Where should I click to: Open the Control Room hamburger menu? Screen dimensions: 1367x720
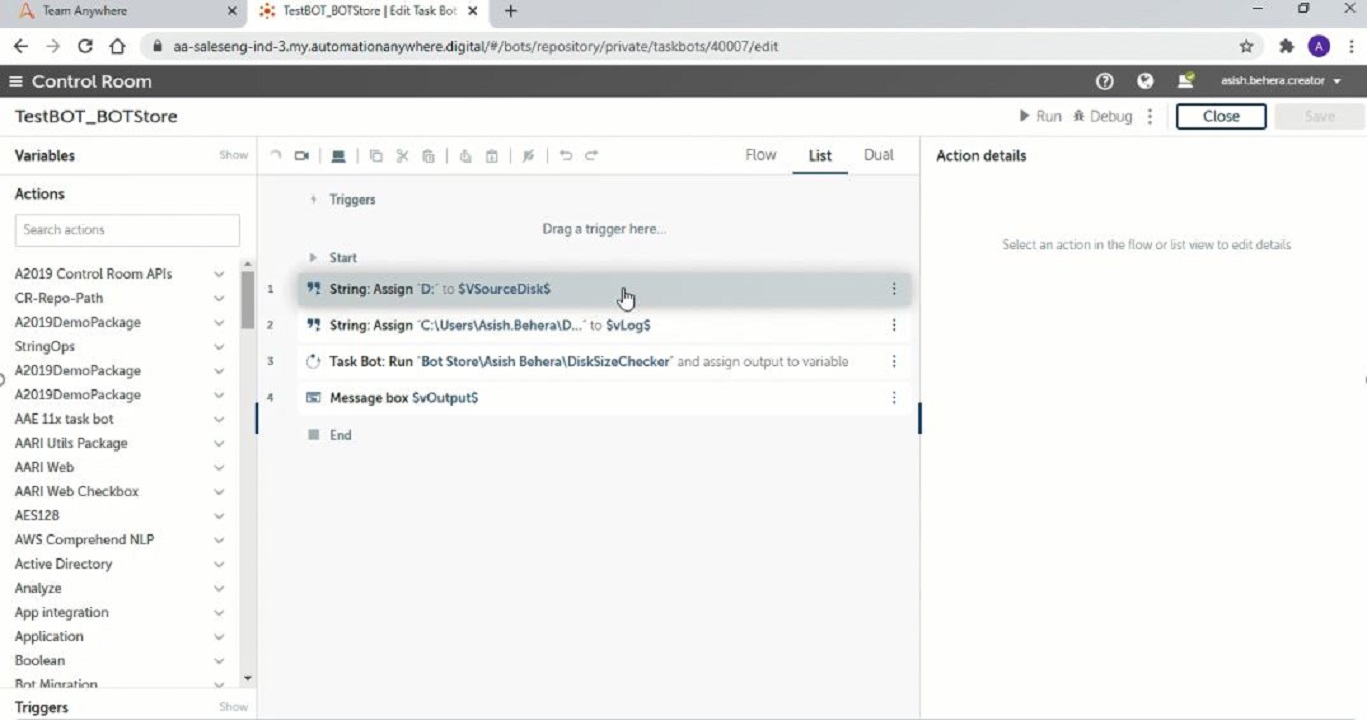click(16, 81)
